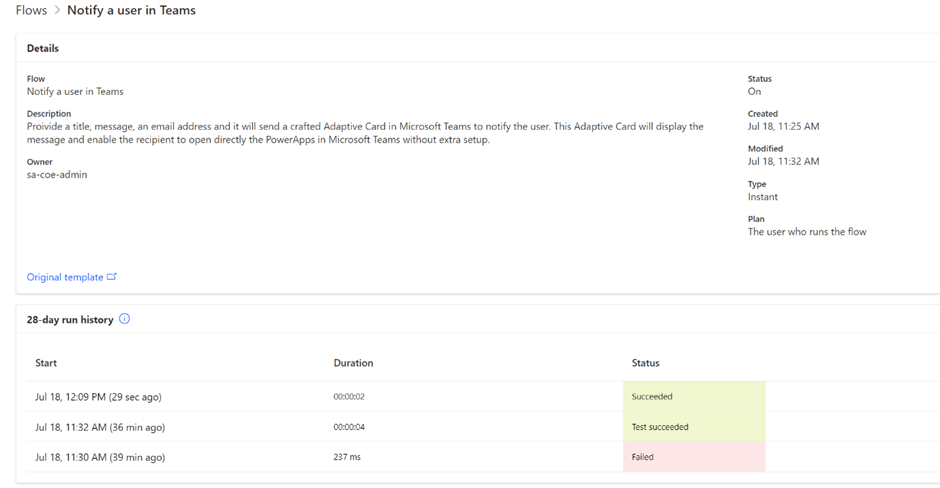The height and width of the screenshot is (488, 940).
Task: Select the owner name sa-coe-admin
Action: [57, 175]
